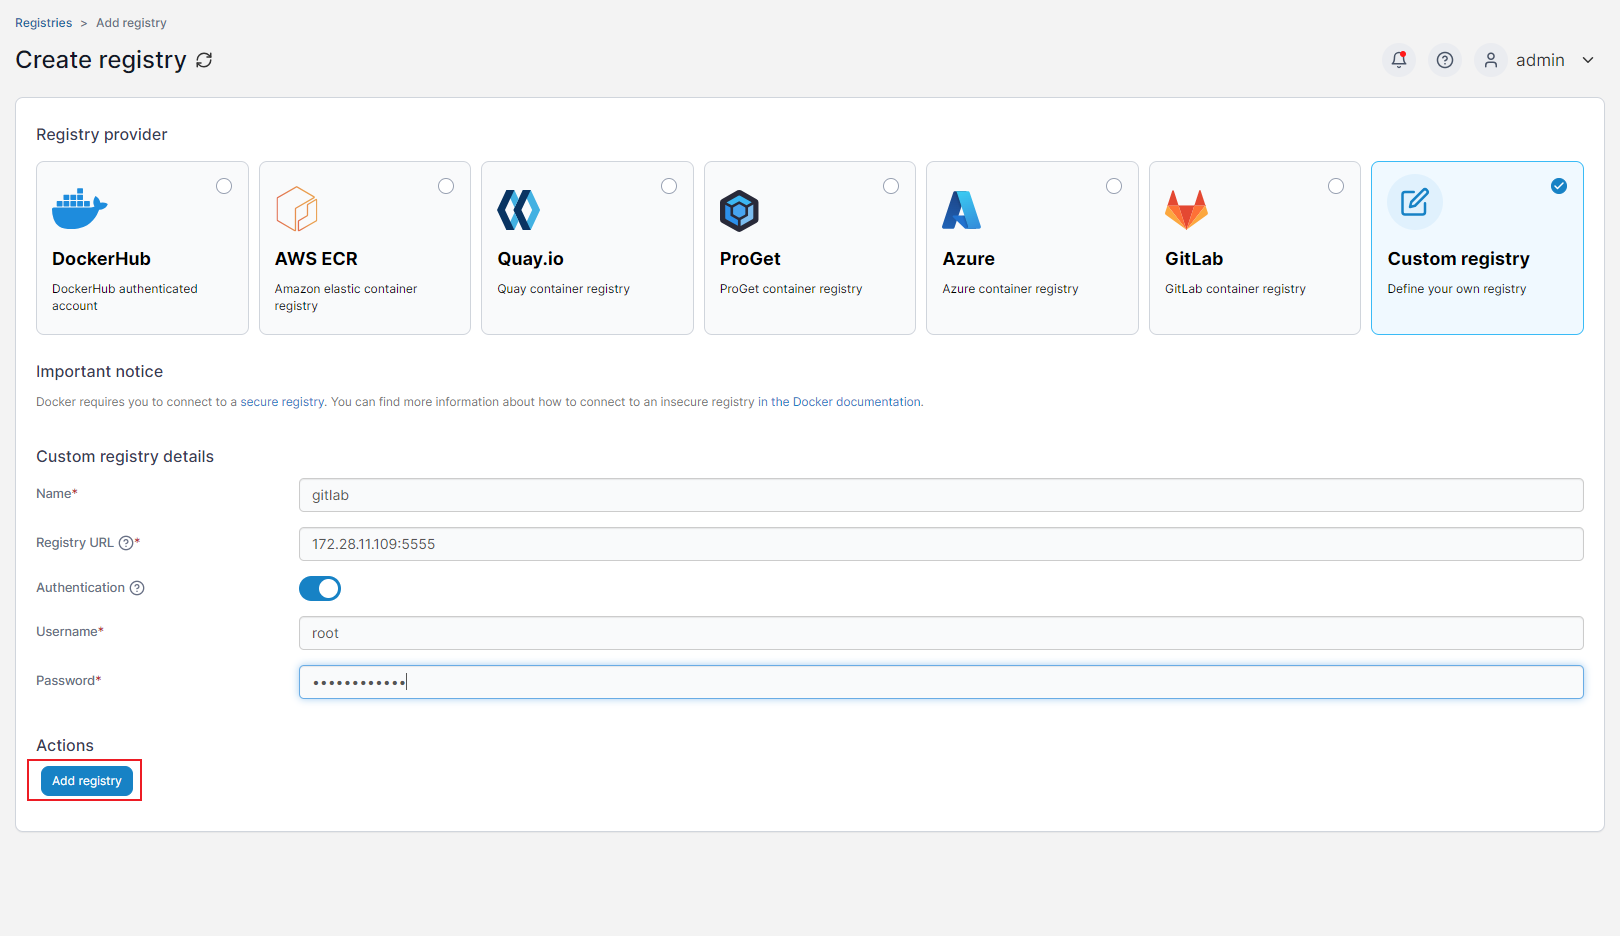The width and height of the screenshot is (1620, 936).
Task: Click 'Define your own registry' text
Action: pos(1456,289)
